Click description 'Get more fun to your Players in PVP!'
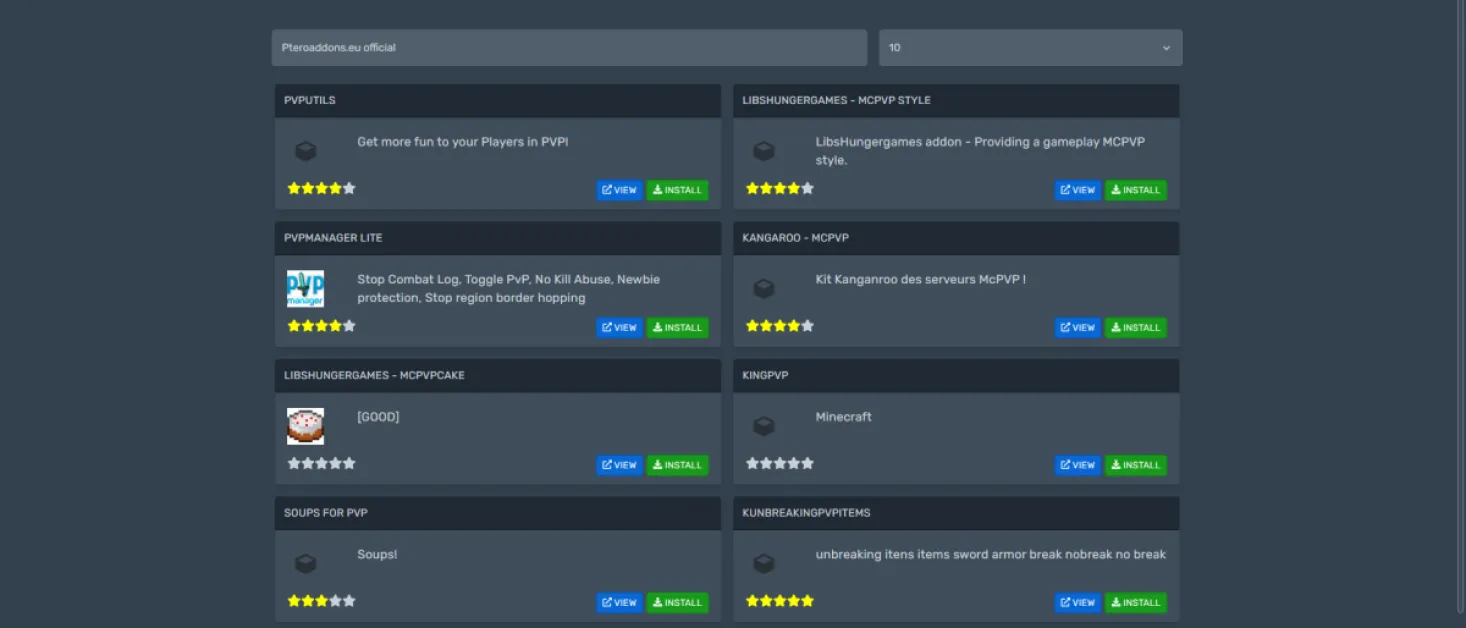Image resolution: width=1466 pixels, height=628 pixels. coord(463,142)
